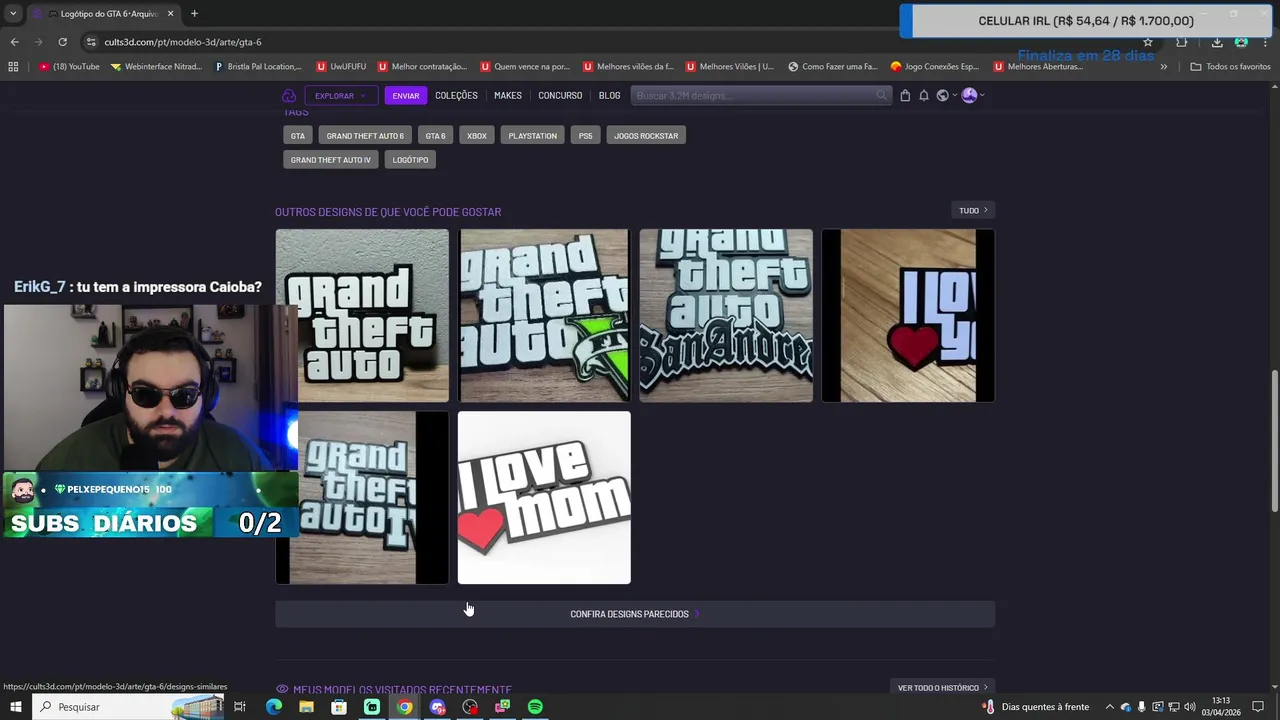The image size is (1280, 720).
Task: Open the volume speaker tray icon
Action: (1190, 707)
